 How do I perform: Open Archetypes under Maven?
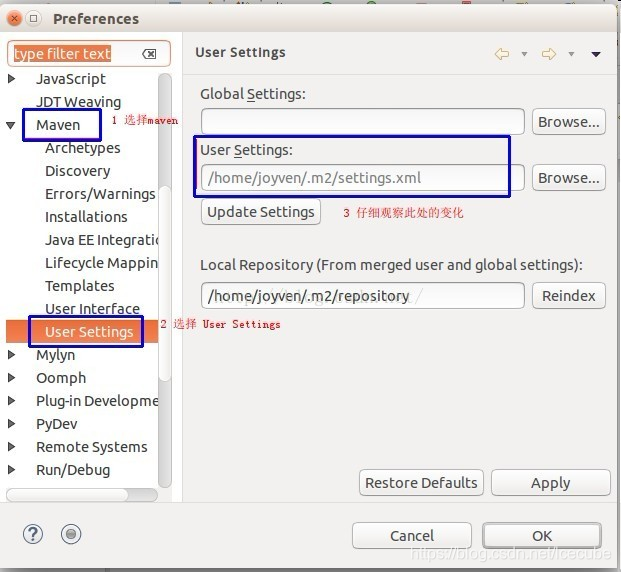tap(83, 148)
